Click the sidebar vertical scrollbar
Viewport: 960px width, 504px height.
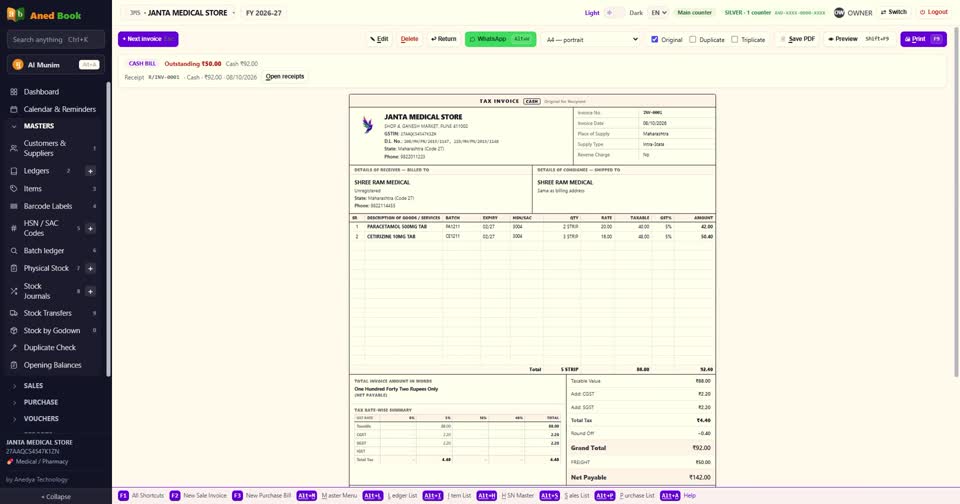click(108, 230)
